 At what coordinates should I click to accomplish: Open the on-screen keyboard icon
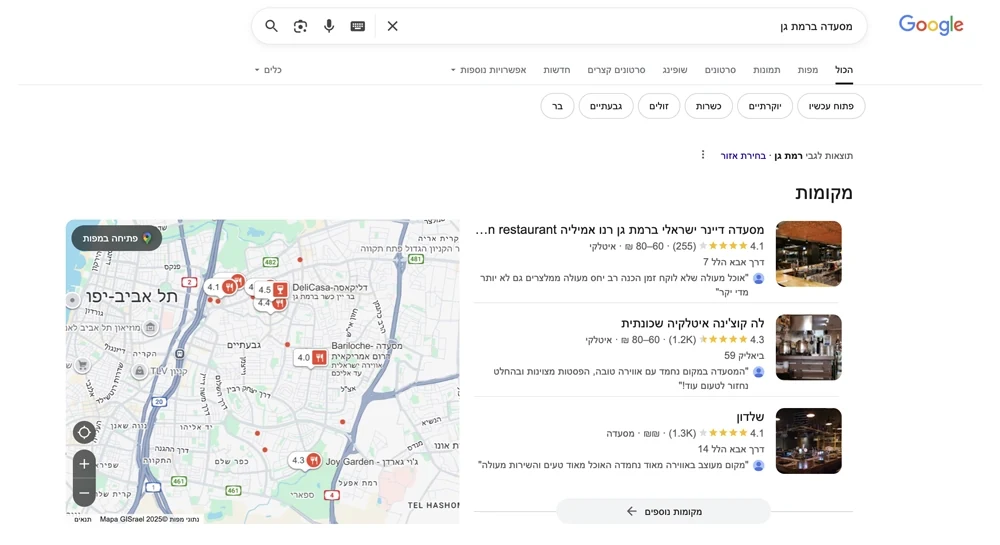click(358, 26)
